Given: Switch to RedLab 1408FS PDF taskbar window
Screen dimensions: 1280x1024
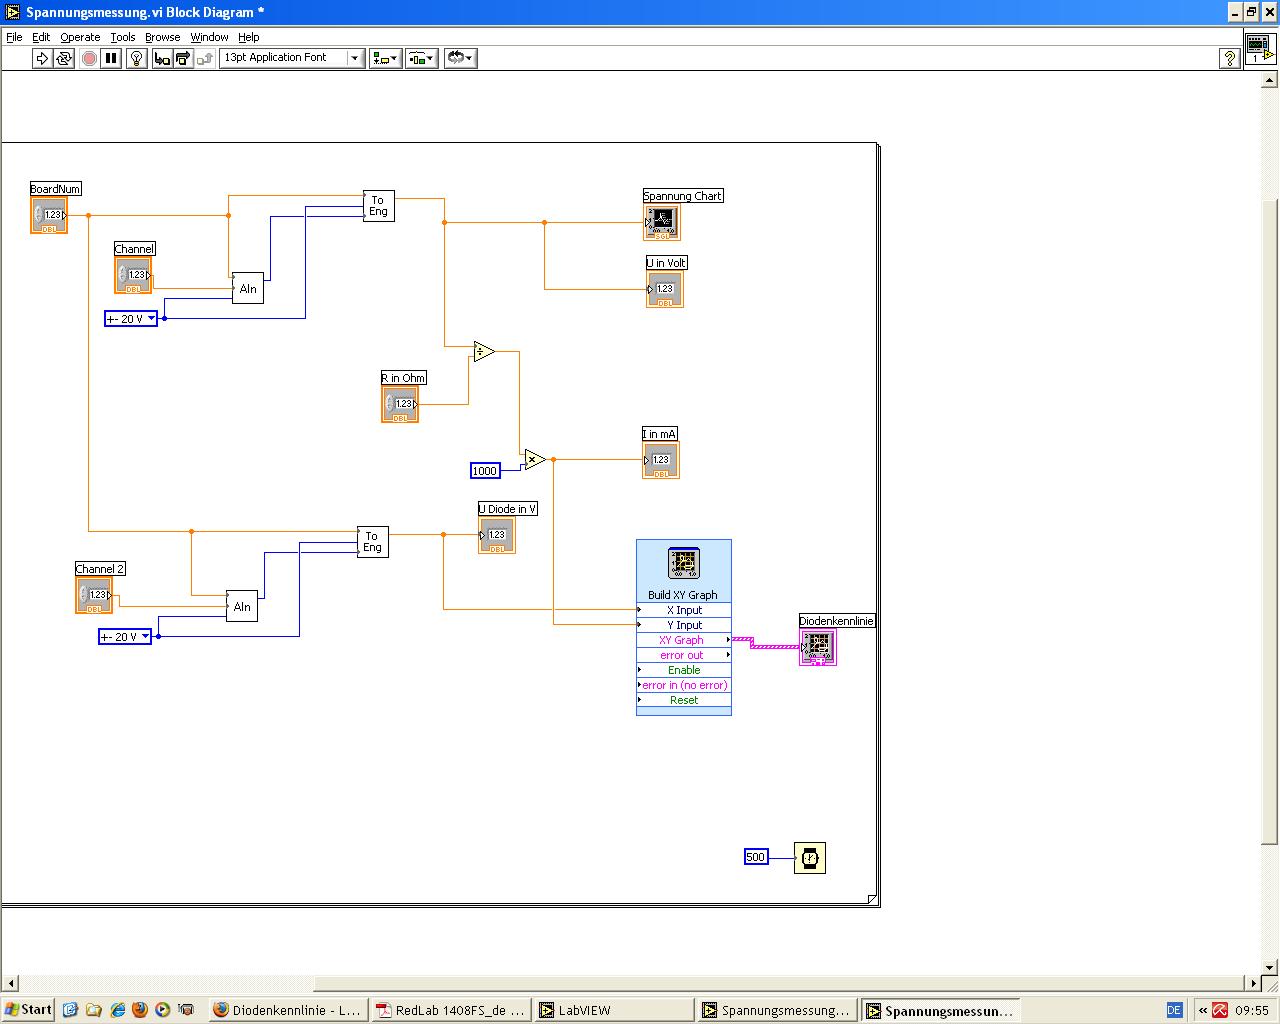Looking at the screenshot, I should [452, 1010].
